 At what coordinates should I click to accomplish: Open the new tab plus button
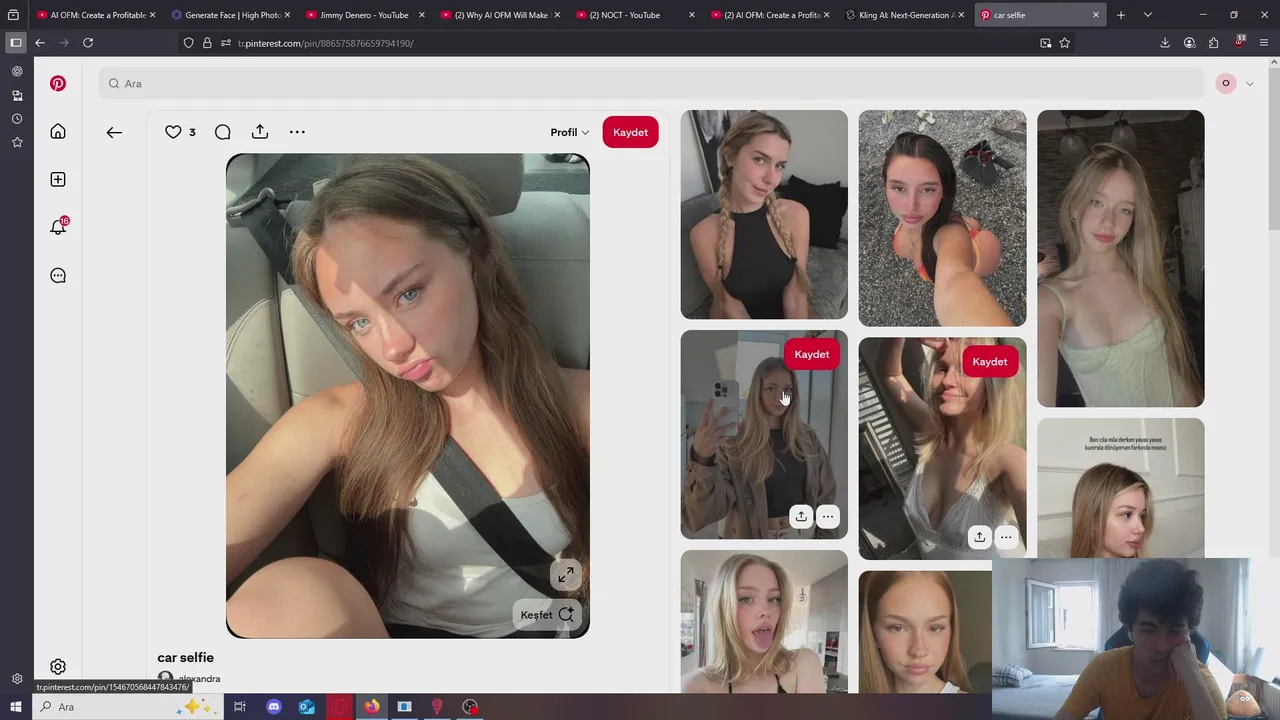click(x=1121, y=15)
